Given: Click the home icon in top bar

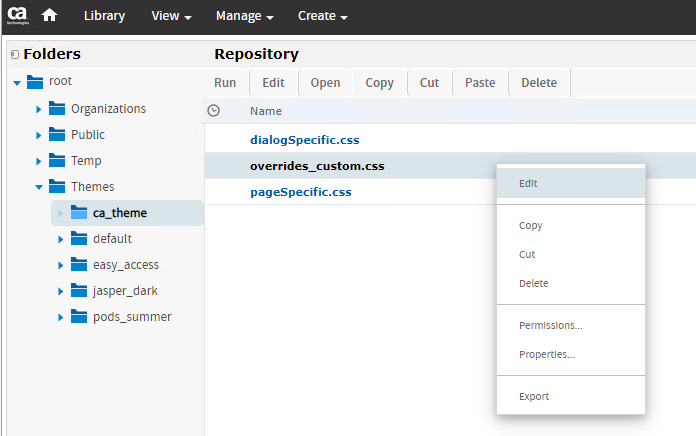Looking at the screenshot, I should 49,16.
